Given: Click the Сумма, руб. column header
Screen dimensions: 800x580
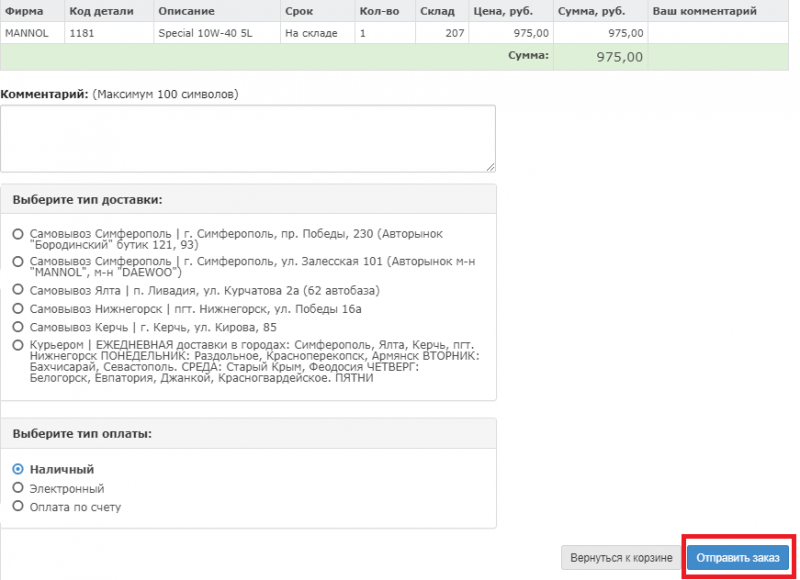Looking at the screenshot, I should 601,11.
